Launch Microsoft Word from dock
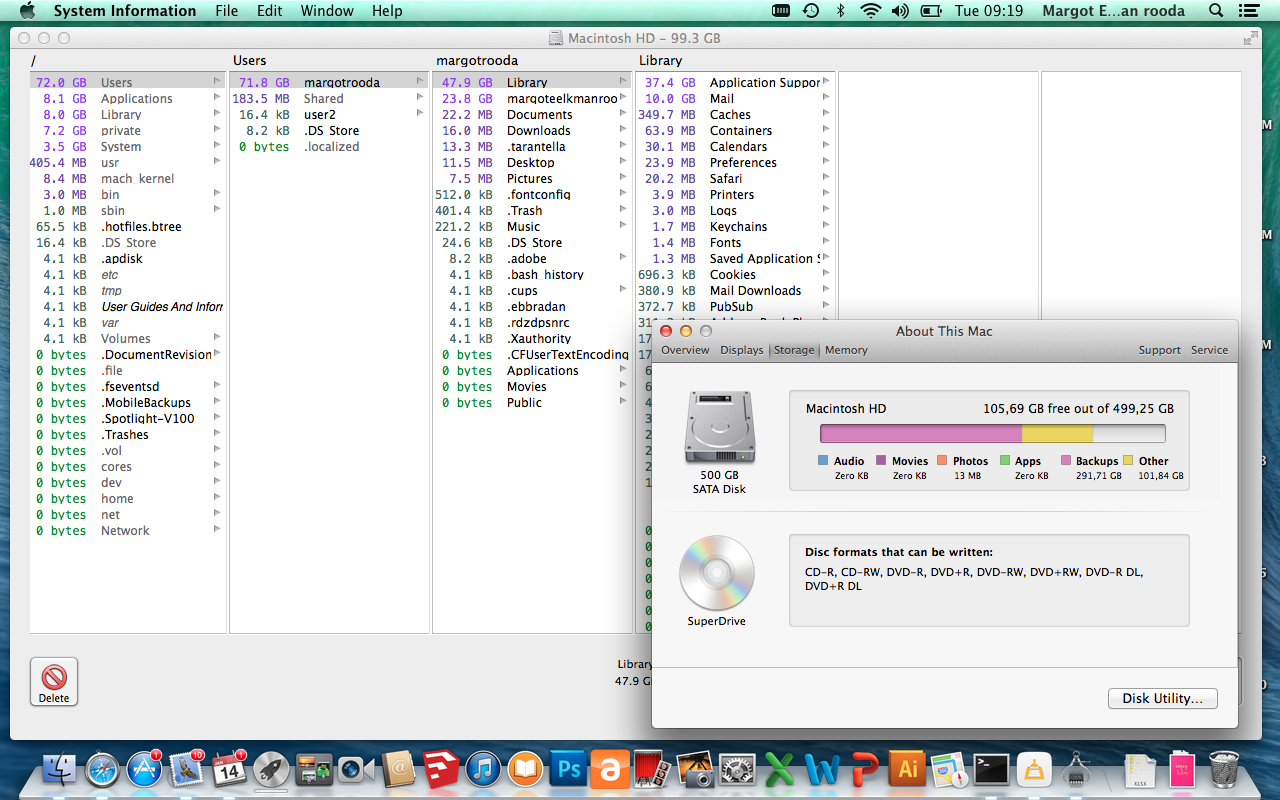 (x=822, y=769)
